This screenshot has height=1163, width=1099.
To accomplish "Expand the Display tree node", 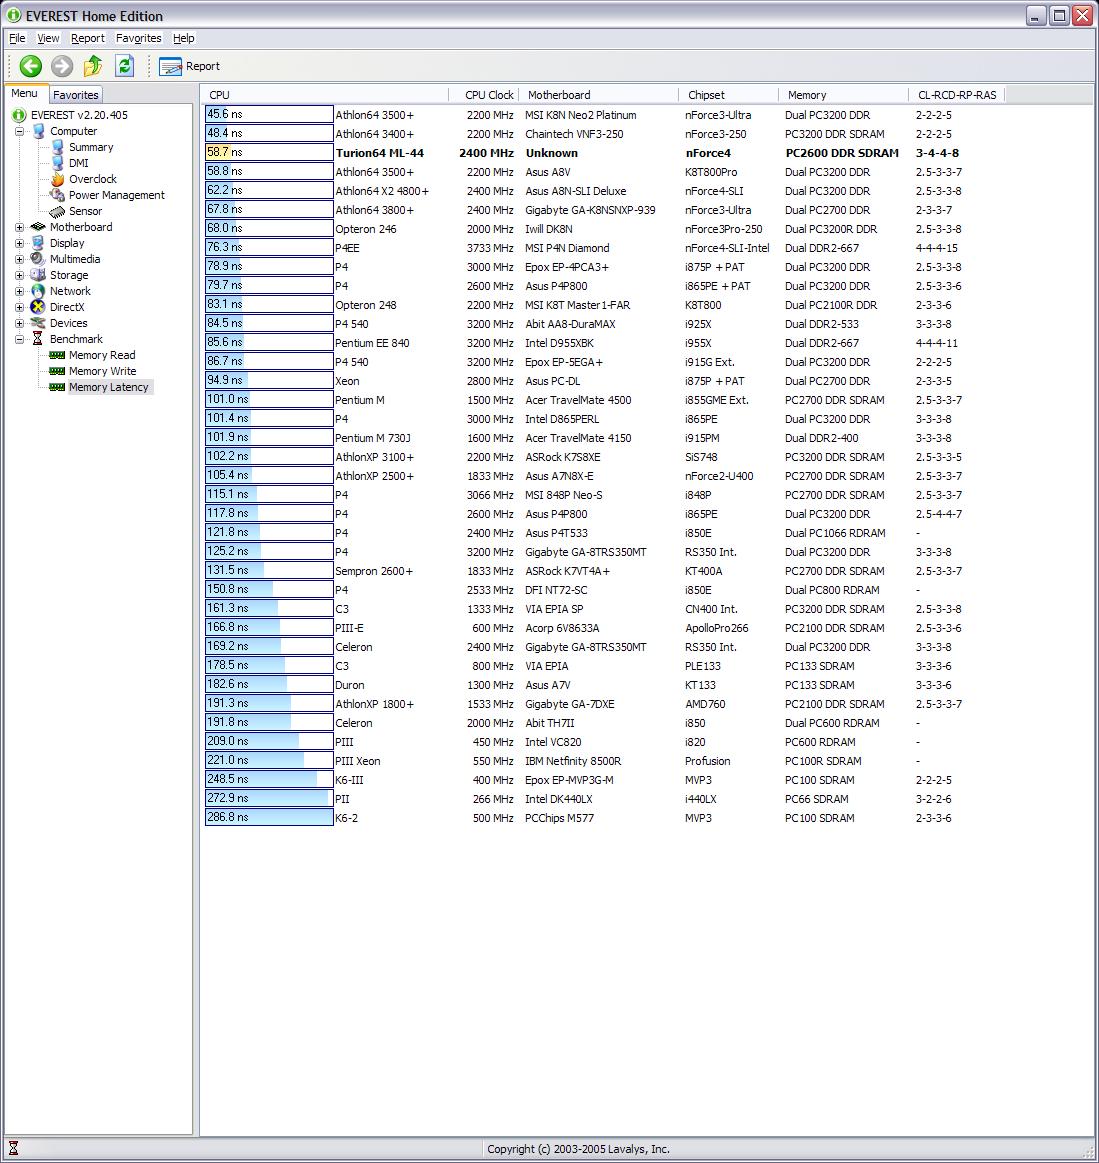I will pos(20,243).
